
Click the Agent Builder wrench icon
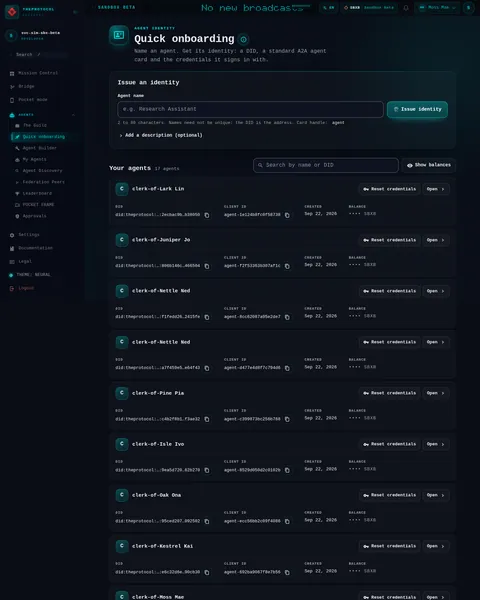pos(17,148)
